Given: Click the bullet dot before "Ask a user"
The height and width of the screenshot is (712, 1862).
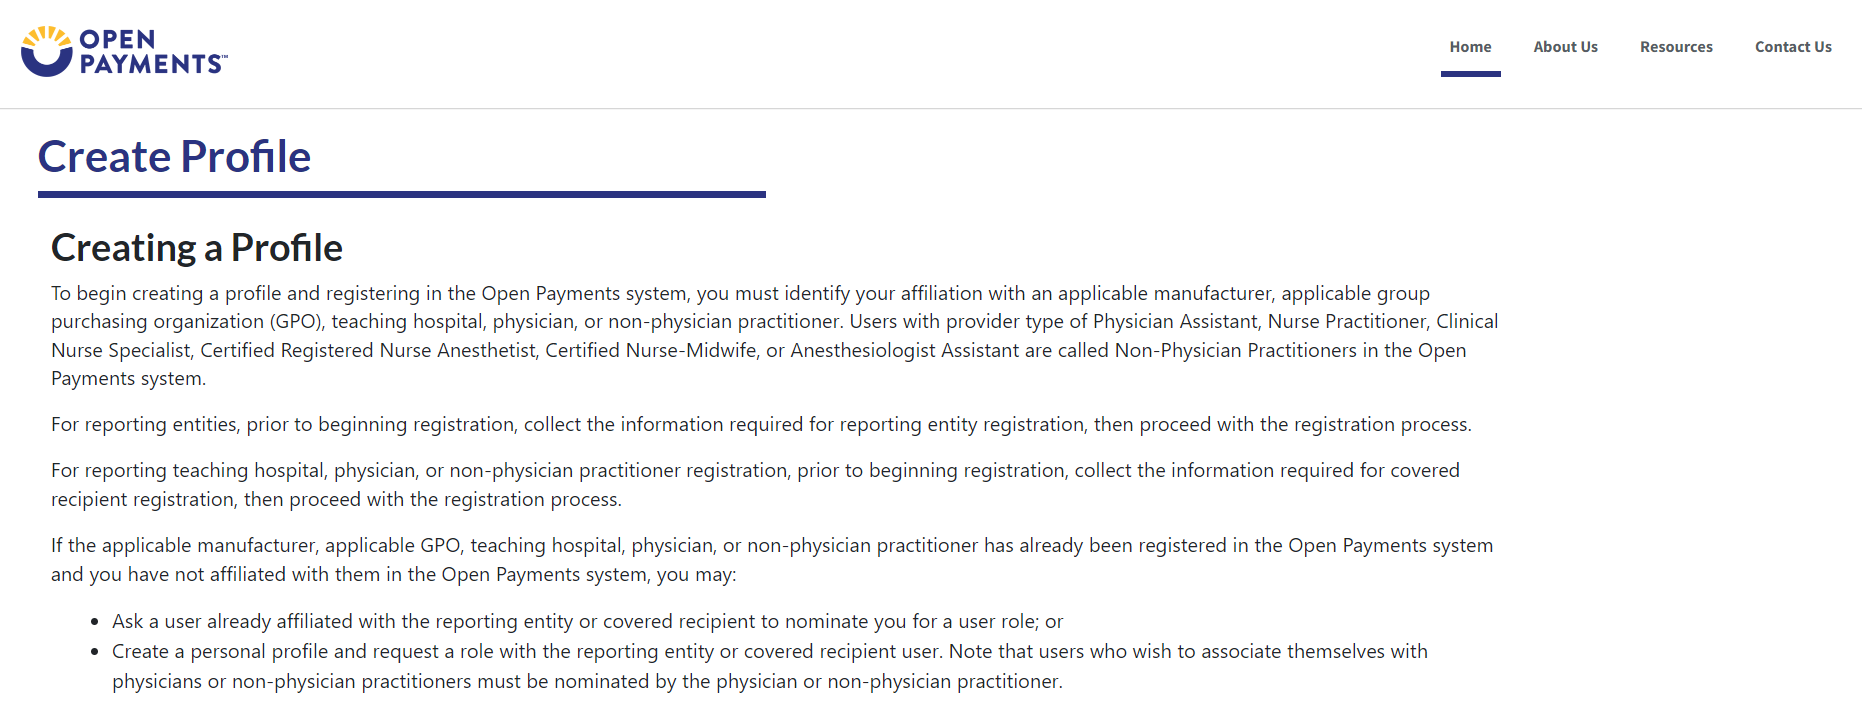Looking at the screenshot, I should (x=94, y=622).
